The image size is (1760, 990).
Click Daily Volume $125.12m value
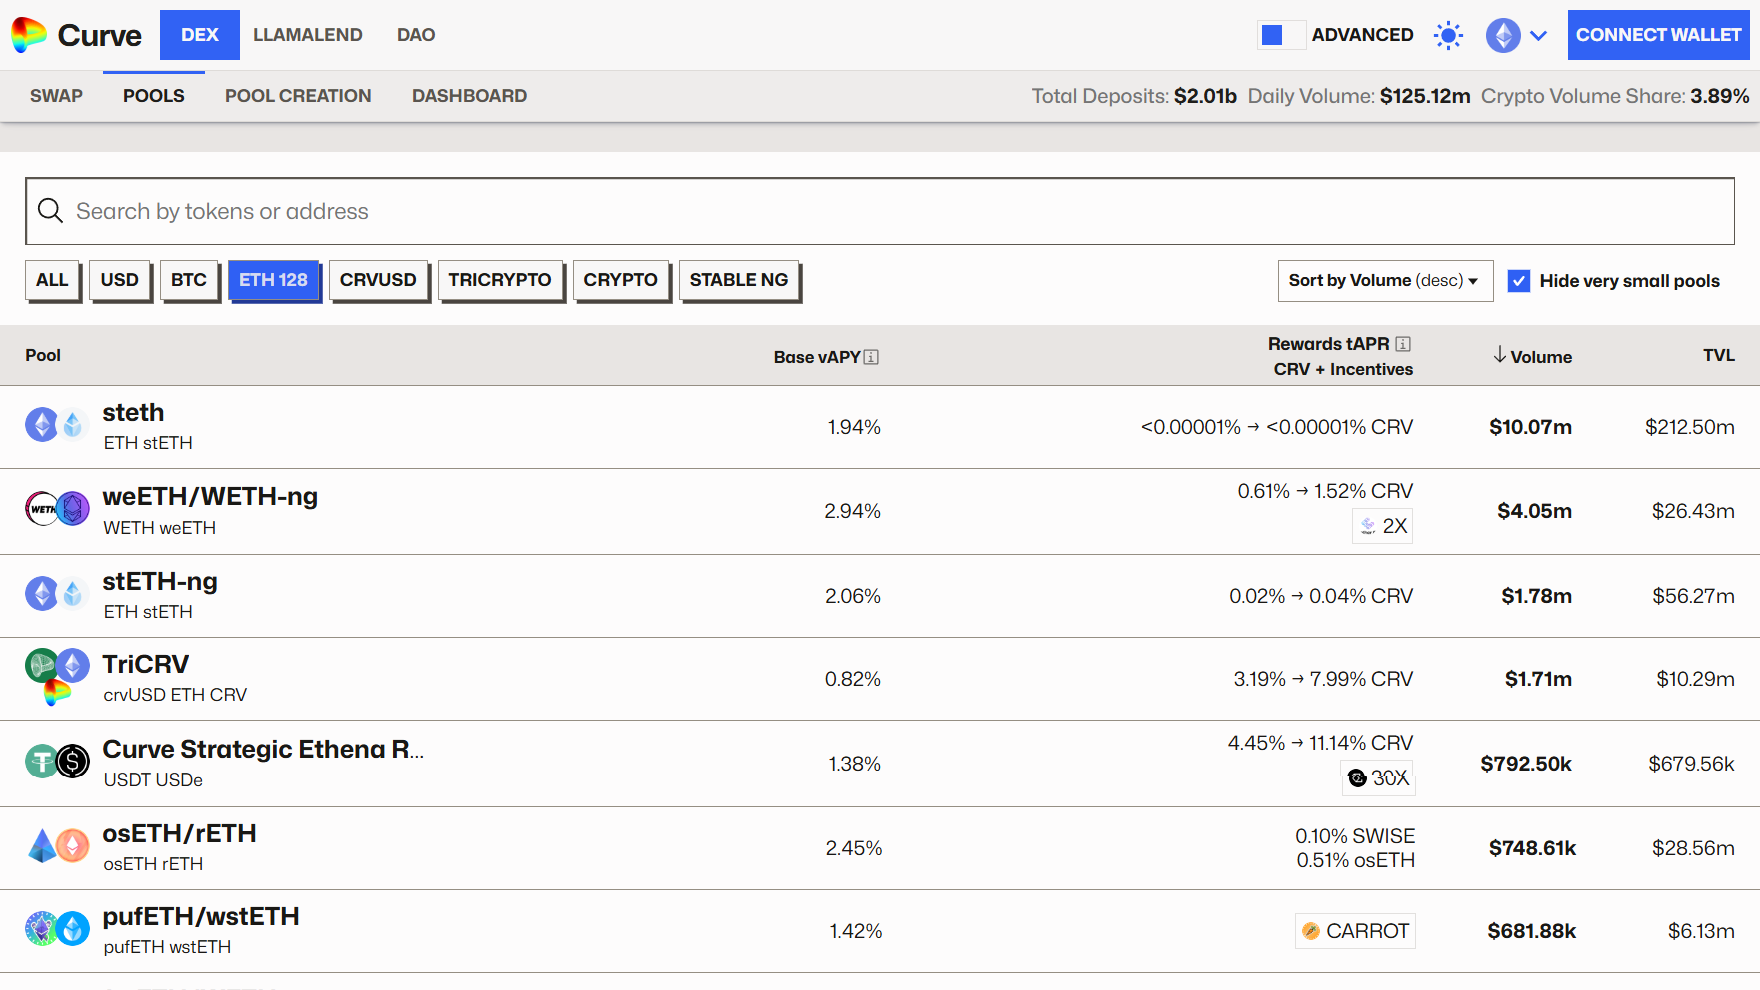click(1425, 96)
